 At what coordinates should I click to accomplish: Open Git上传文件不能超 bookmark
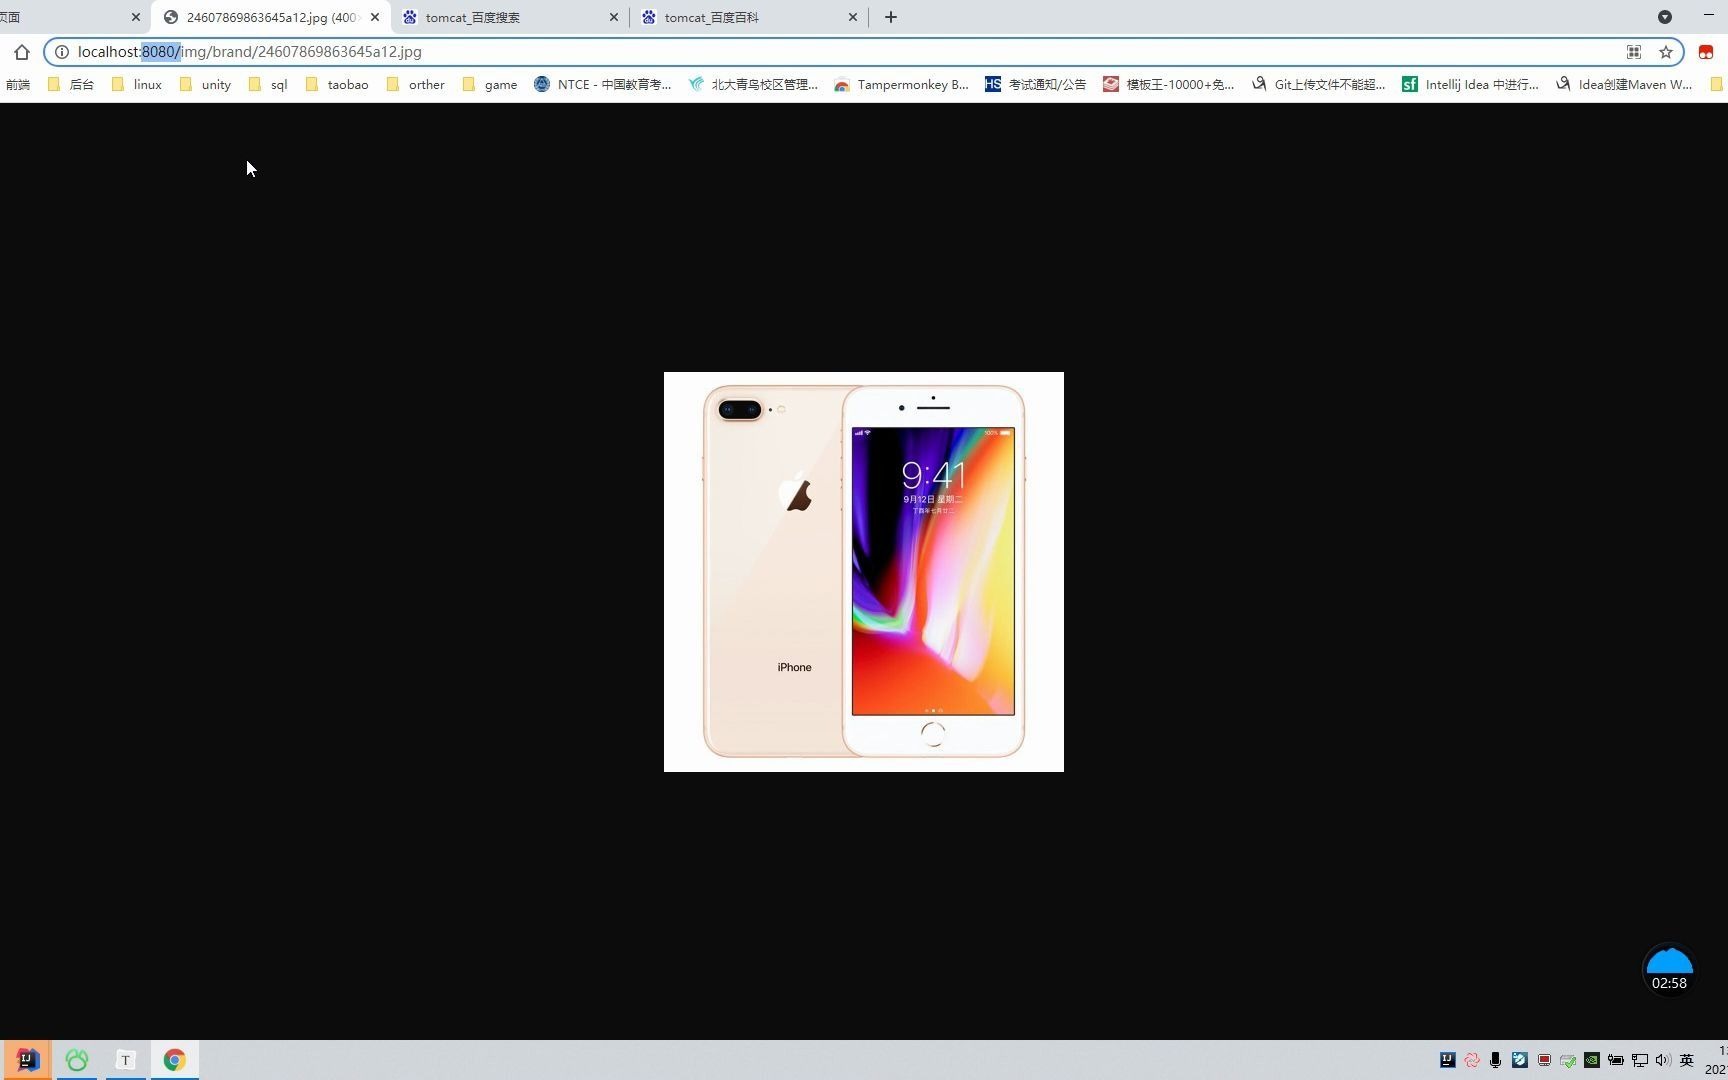point(1319,85)
